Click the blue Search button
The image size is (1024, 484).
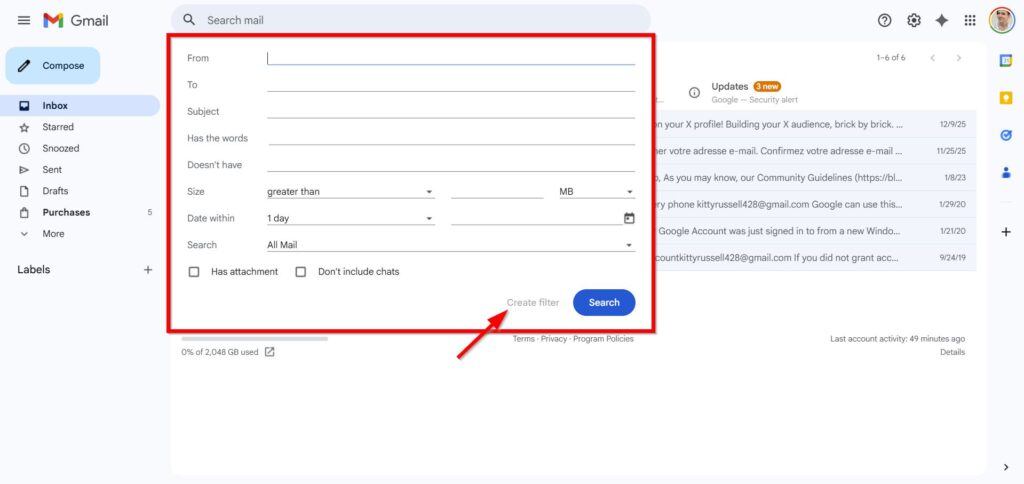point(604,302)
